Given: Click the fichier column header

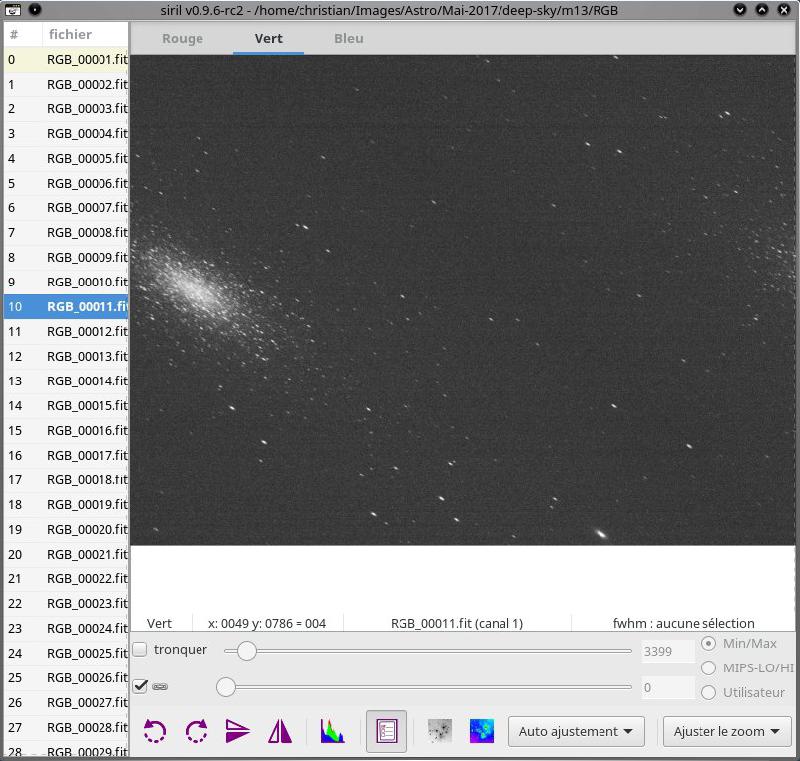Looking at the screenshot, I should (85, 34).
